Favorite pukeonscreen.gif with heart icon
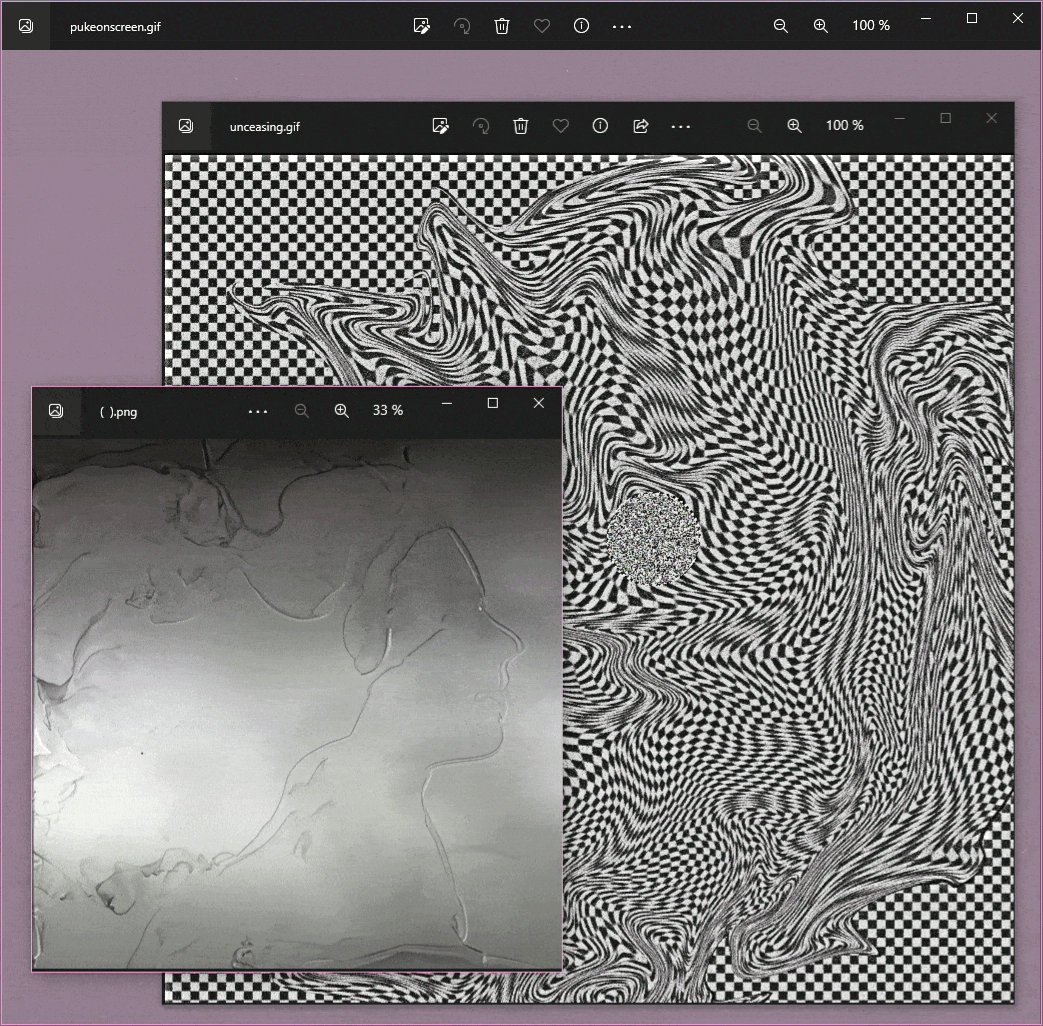Viewport: 1043px width, 1026px height. (x=542, y=26)
